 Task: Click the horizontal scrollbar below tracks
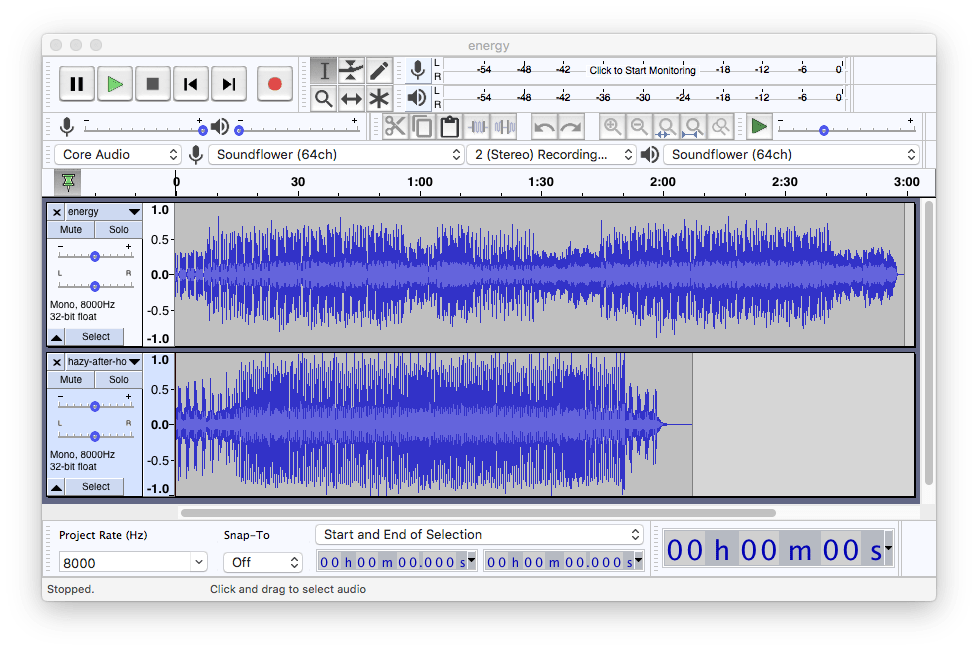click(478, 513)
